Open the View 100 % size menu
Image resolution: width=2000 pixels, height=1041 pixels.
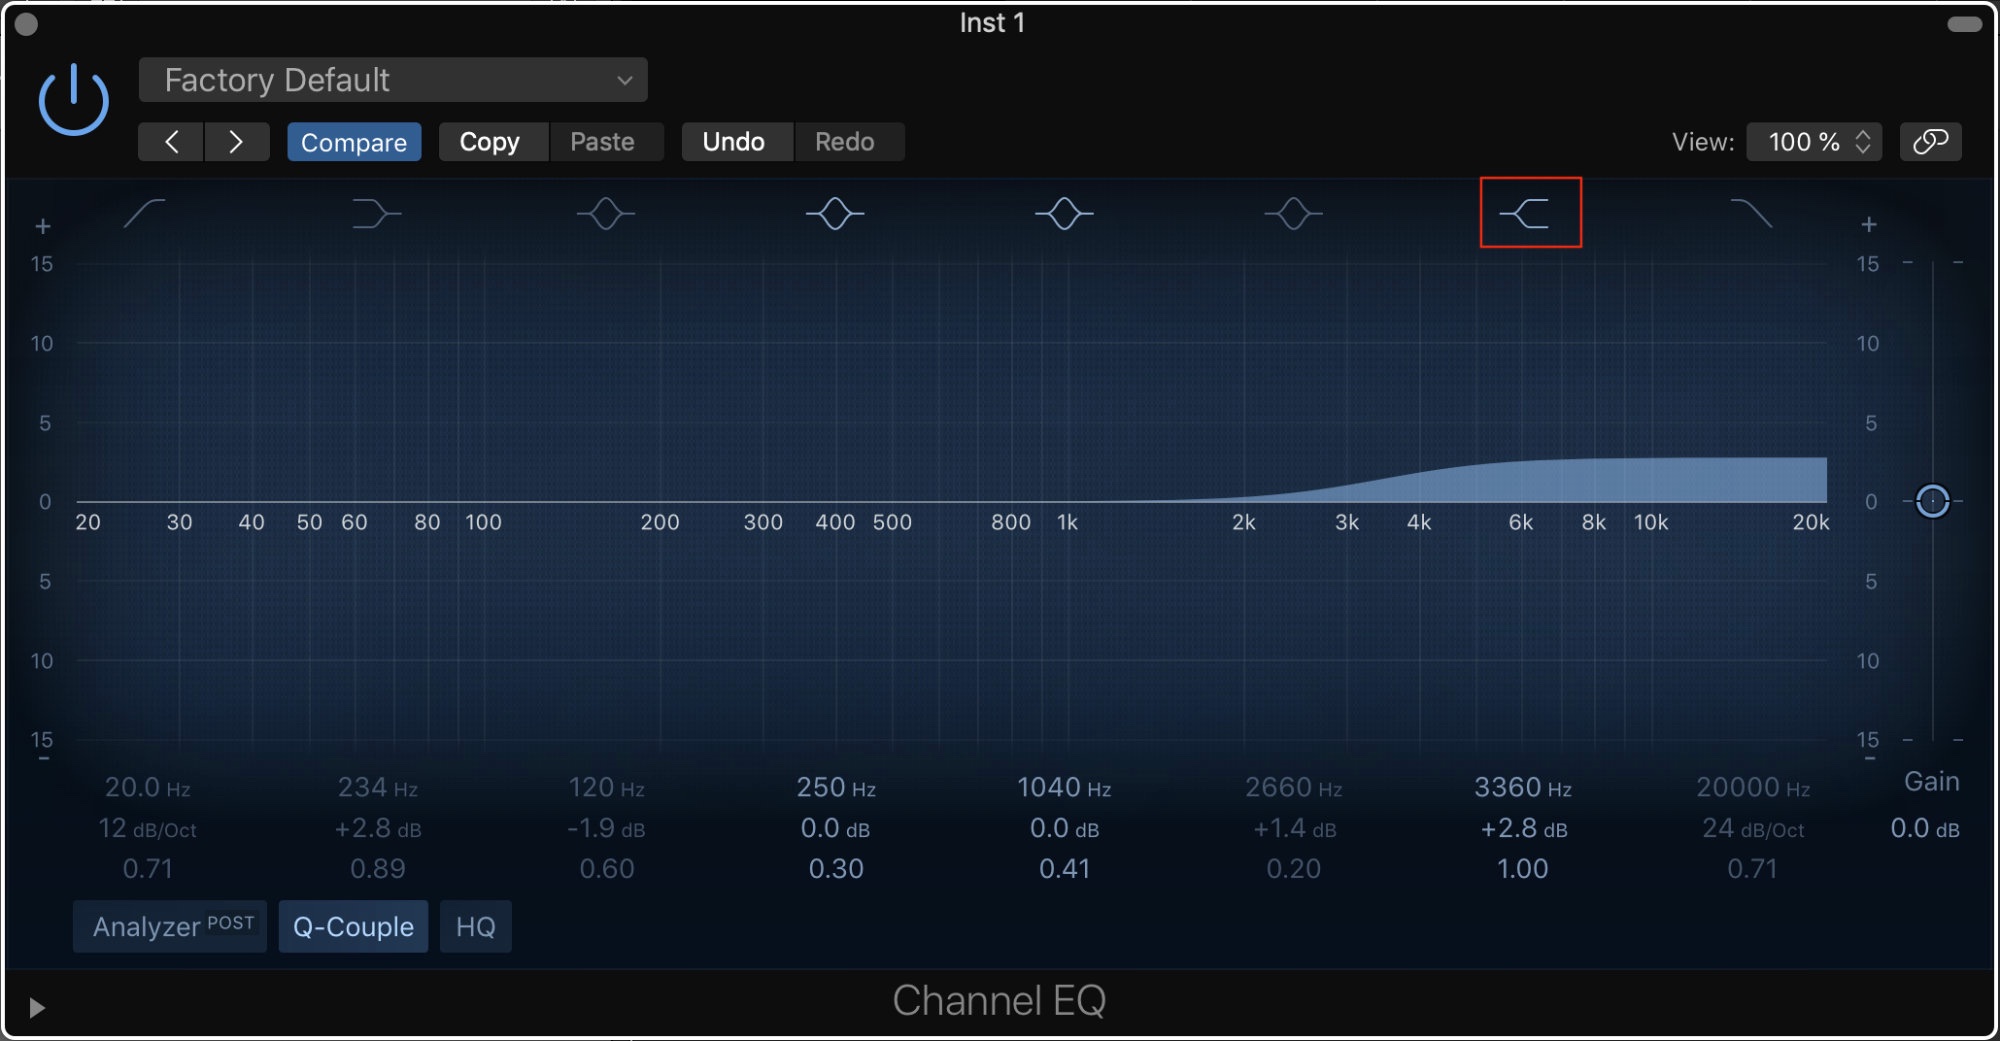click(x=1814, y=142)
